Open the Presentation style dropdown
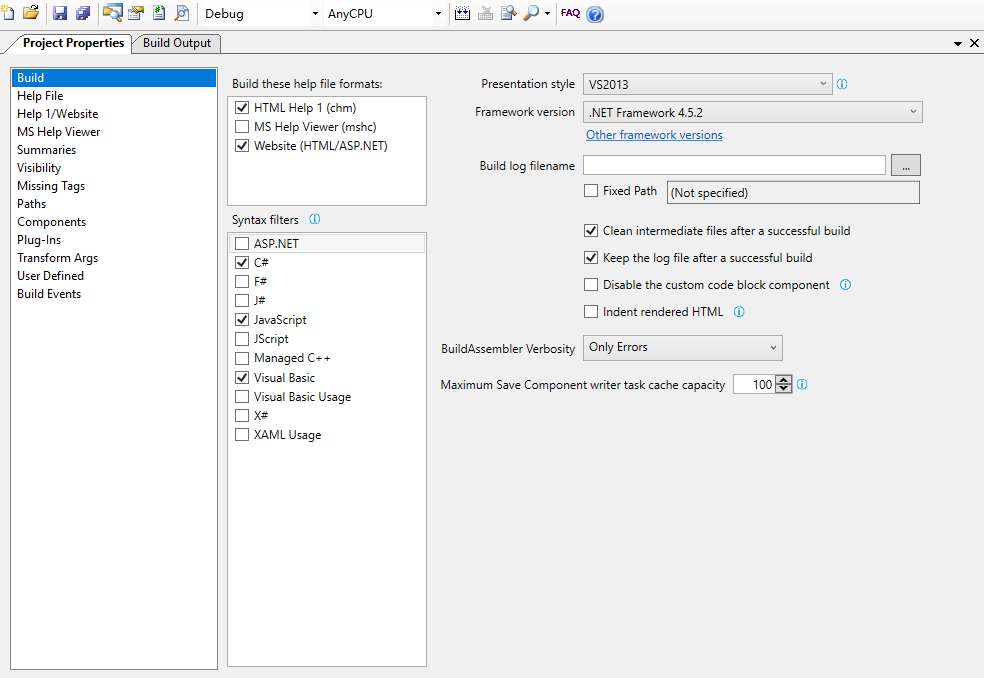Viewport: 984px width, 678px height. pos(707,84)
